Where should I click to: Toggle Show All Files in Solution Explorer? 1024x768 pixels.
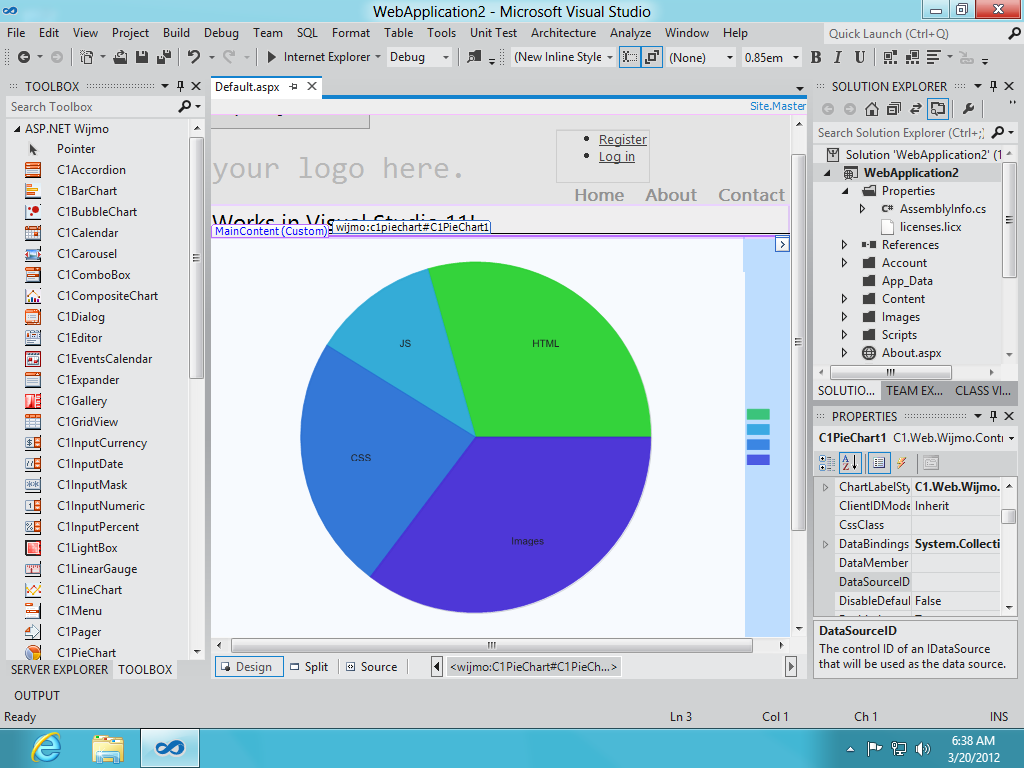[x=938, y=109]
